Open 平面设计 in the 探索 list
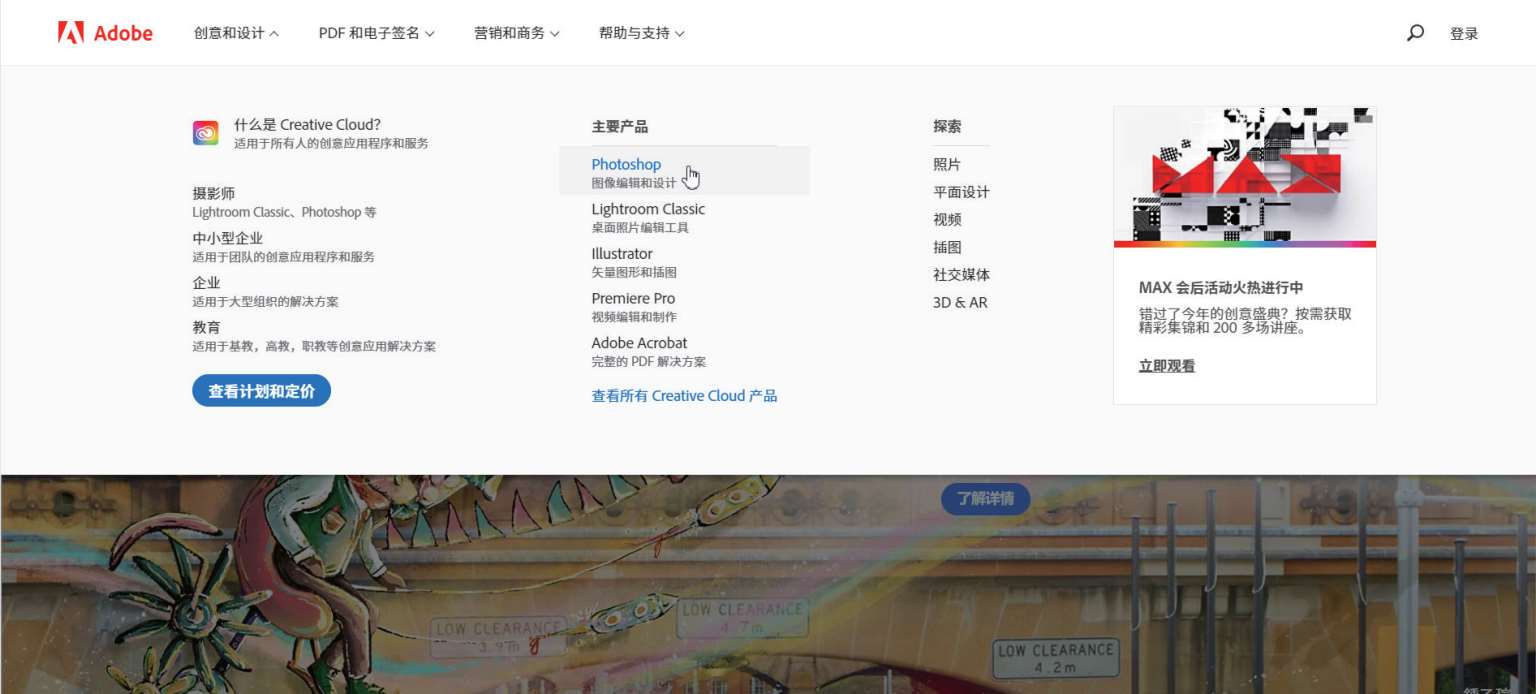This screenshot has height=694, width=1536. point(961,192)
